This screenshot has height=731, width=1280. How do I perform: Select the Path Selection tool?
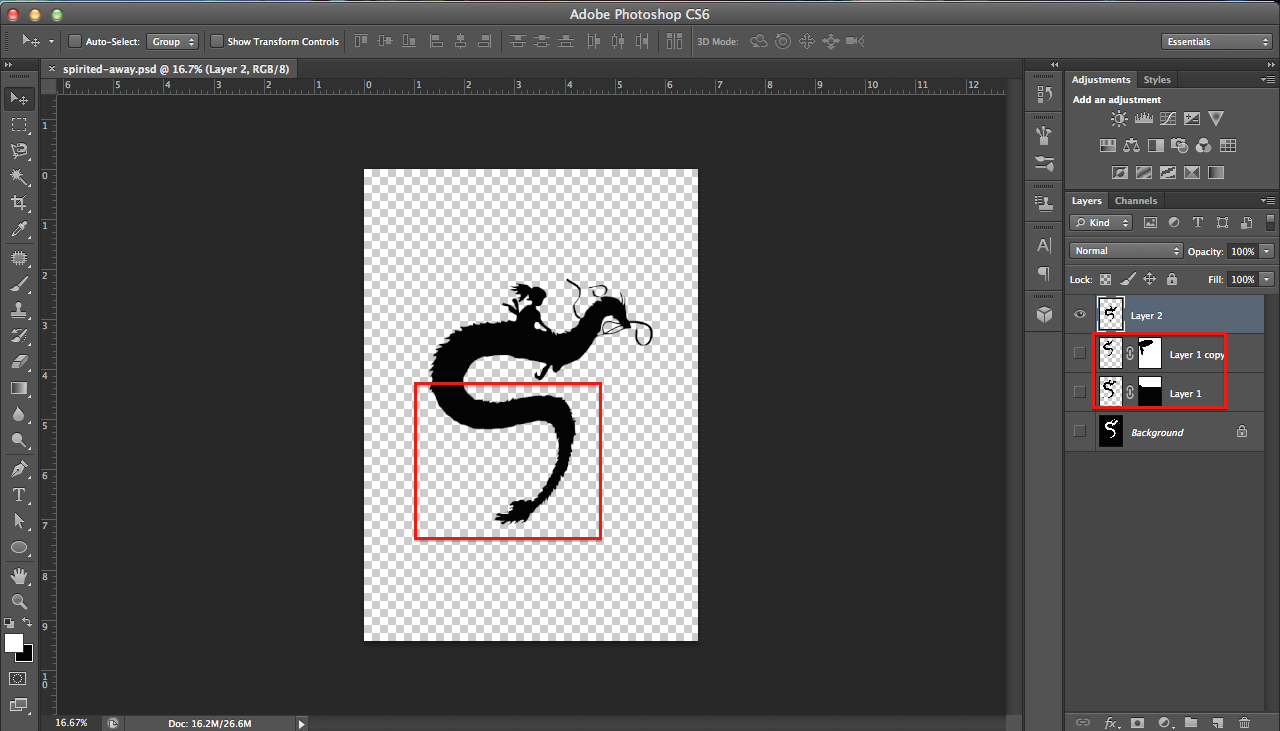(19, 521)
